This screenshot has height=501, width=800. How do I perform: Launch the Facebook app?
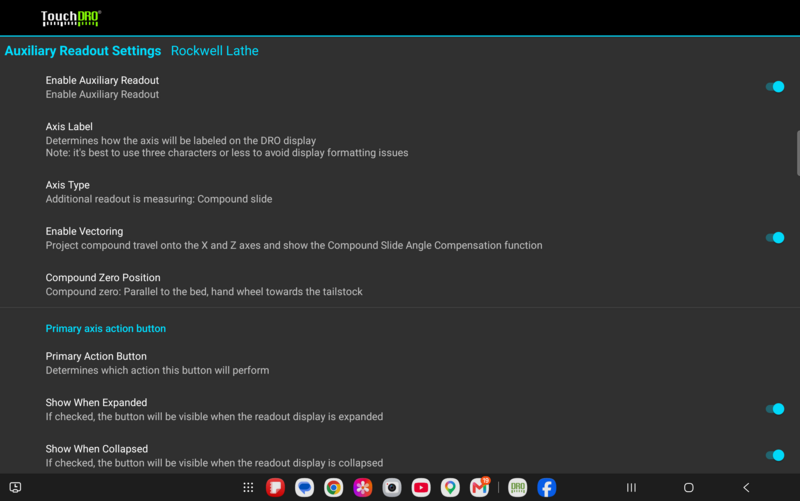pos(546,488)
